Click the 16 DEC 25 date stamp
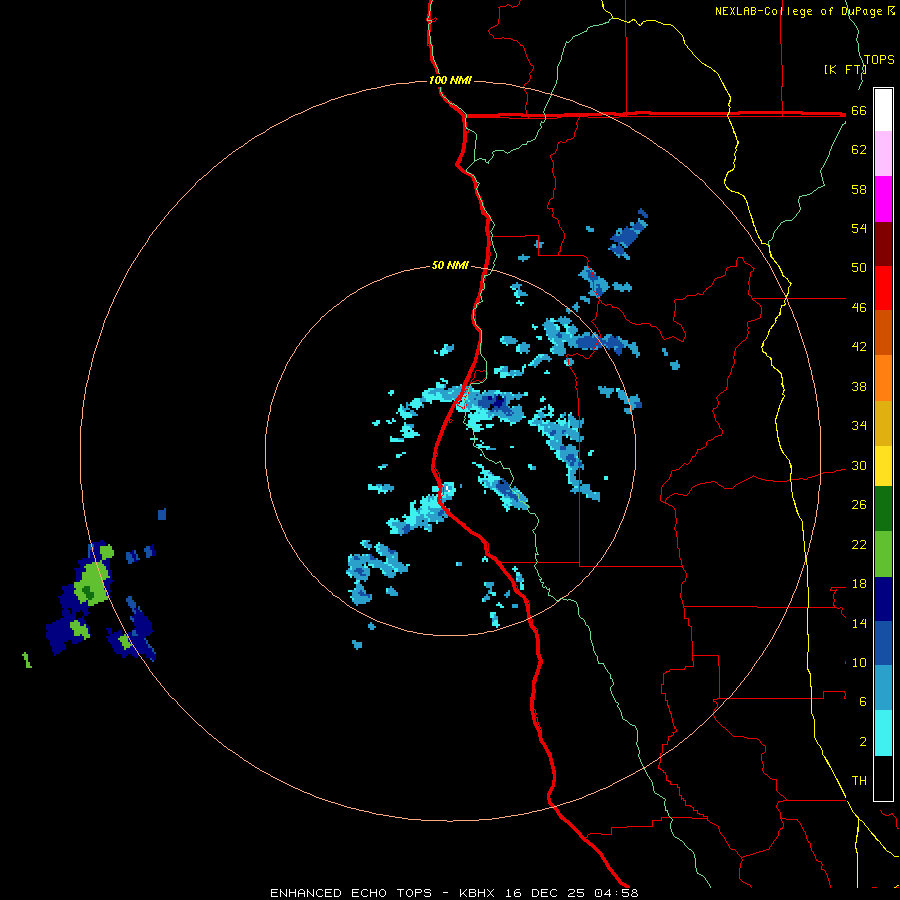This screenshot has width=900, height=900. (x=545, y=893)
